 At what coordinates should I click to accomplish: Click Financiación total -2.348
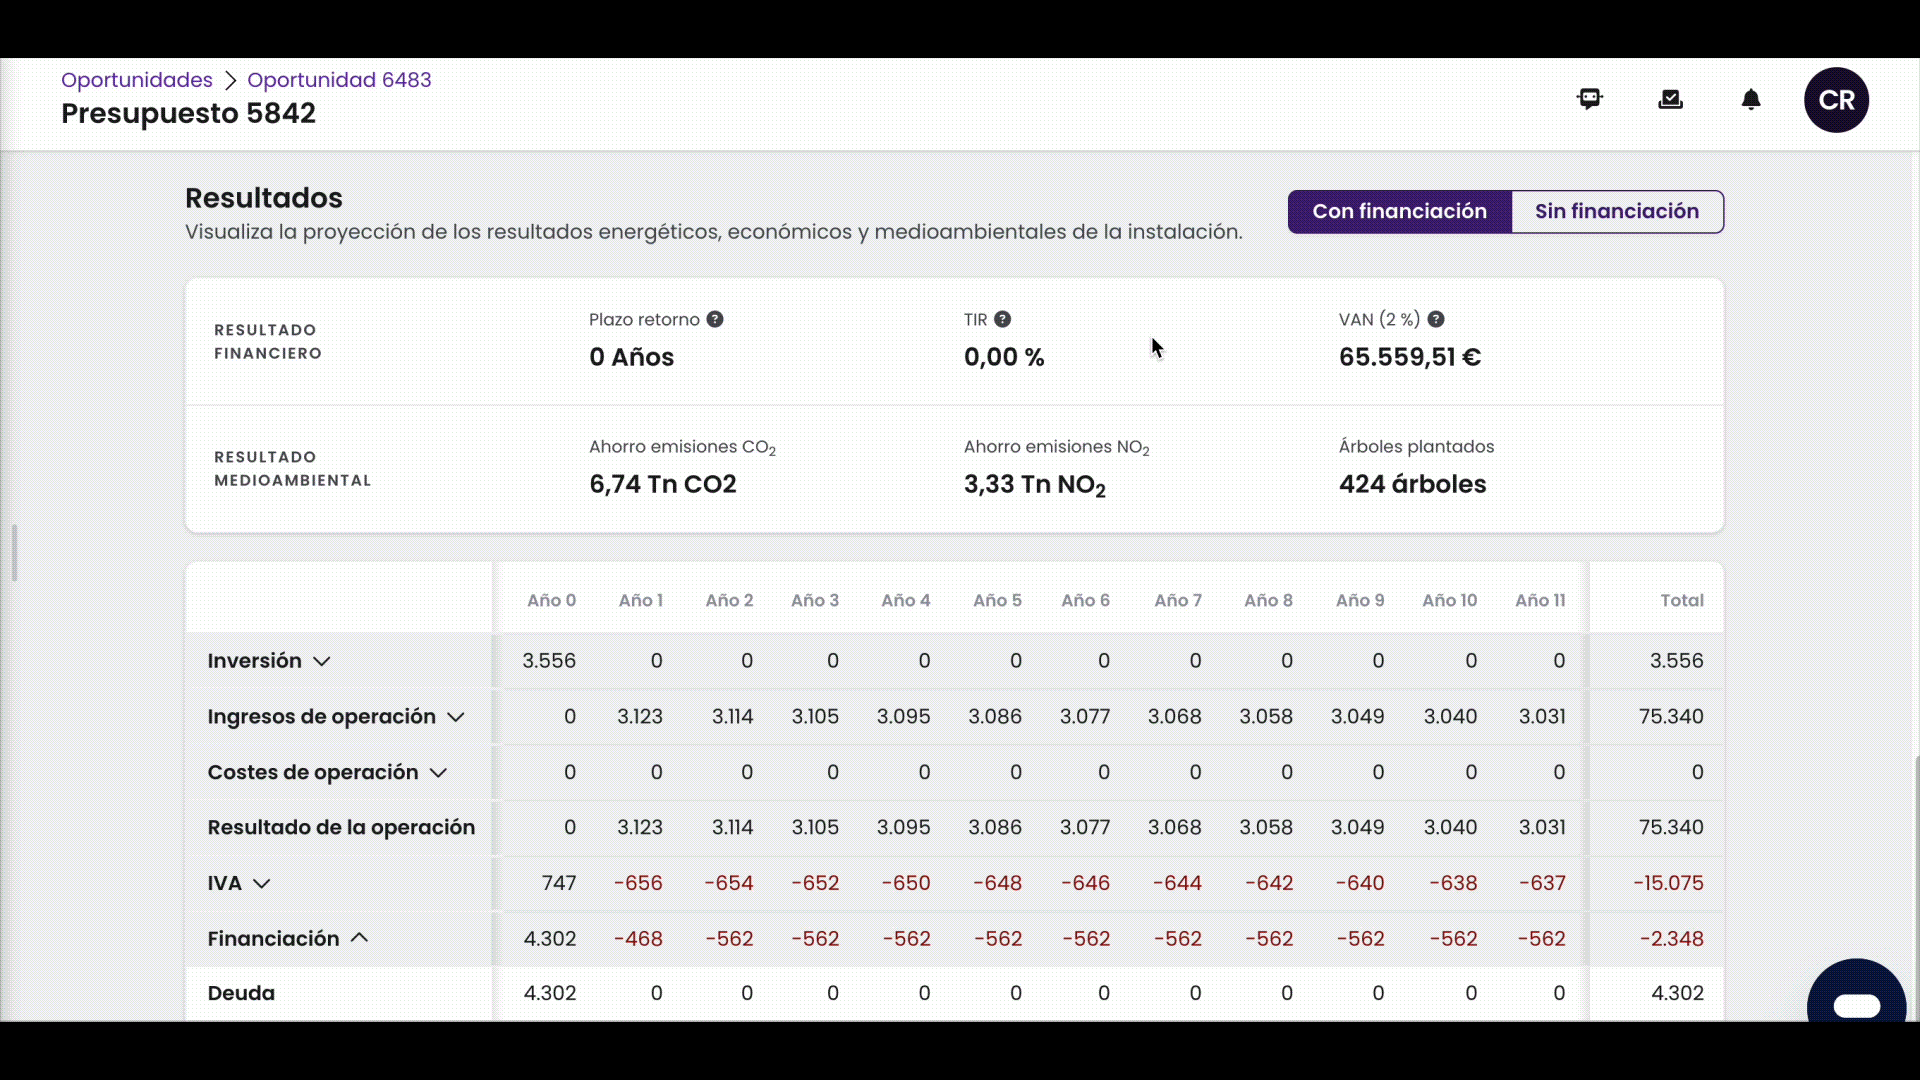click(1672, 939)
